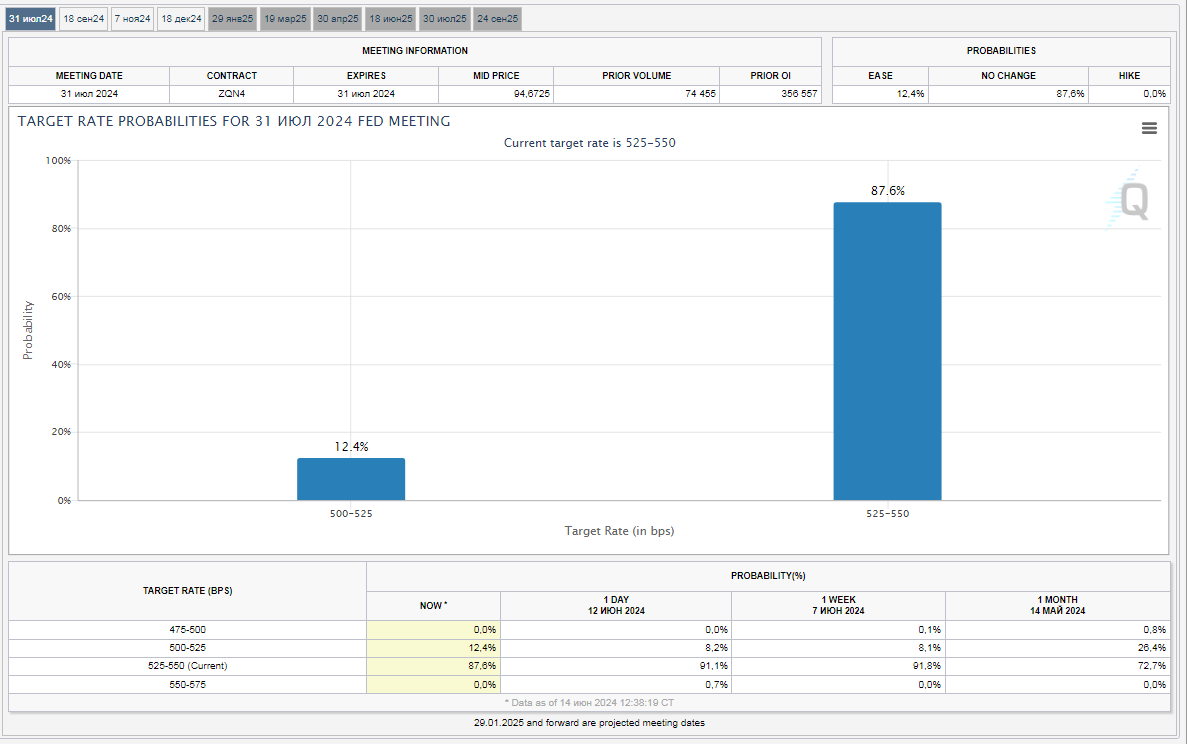Click the 87.6% bar for 525-550

[887, 350]
